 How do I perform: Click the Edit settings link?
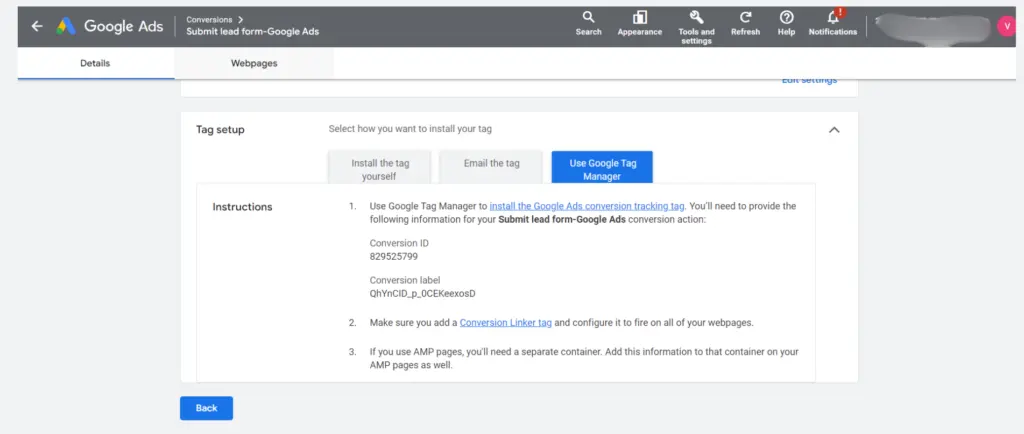[x=809, y=80]
